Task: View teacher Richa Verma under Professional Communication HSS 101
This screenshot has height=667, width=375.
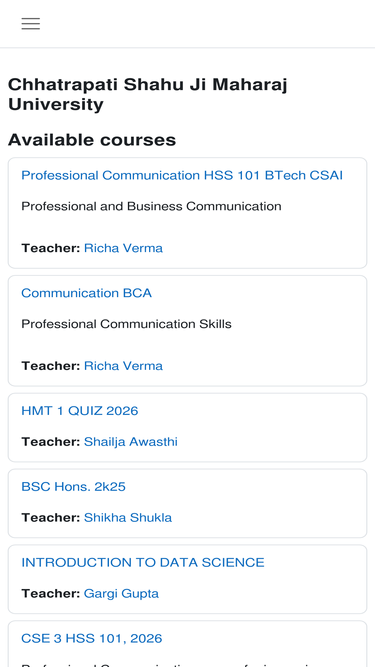Action: click(123, 248)
